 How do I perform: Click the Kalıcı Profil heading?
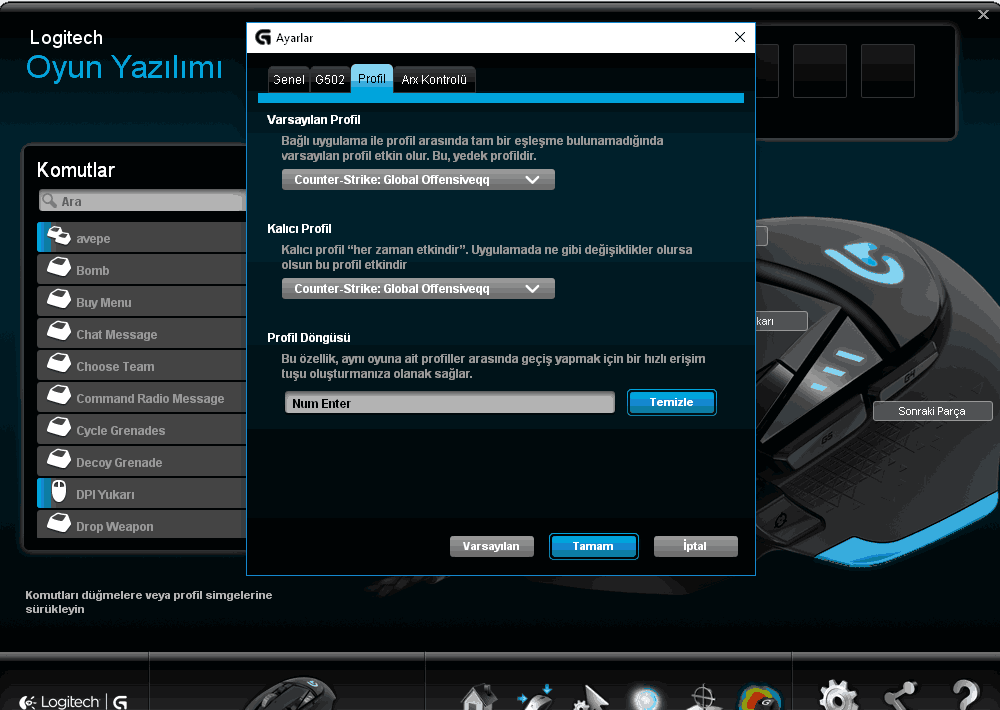(x=299, y=228)
